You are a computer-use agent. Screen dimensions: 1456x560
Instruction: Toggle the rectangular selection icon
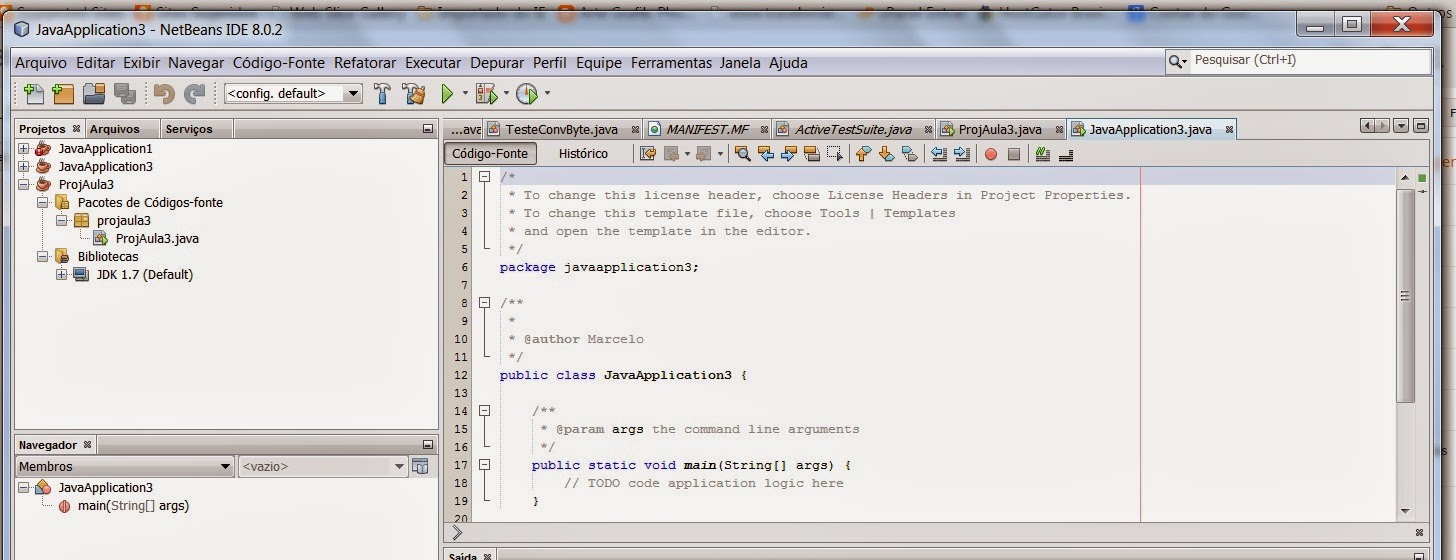pos(835,154)
